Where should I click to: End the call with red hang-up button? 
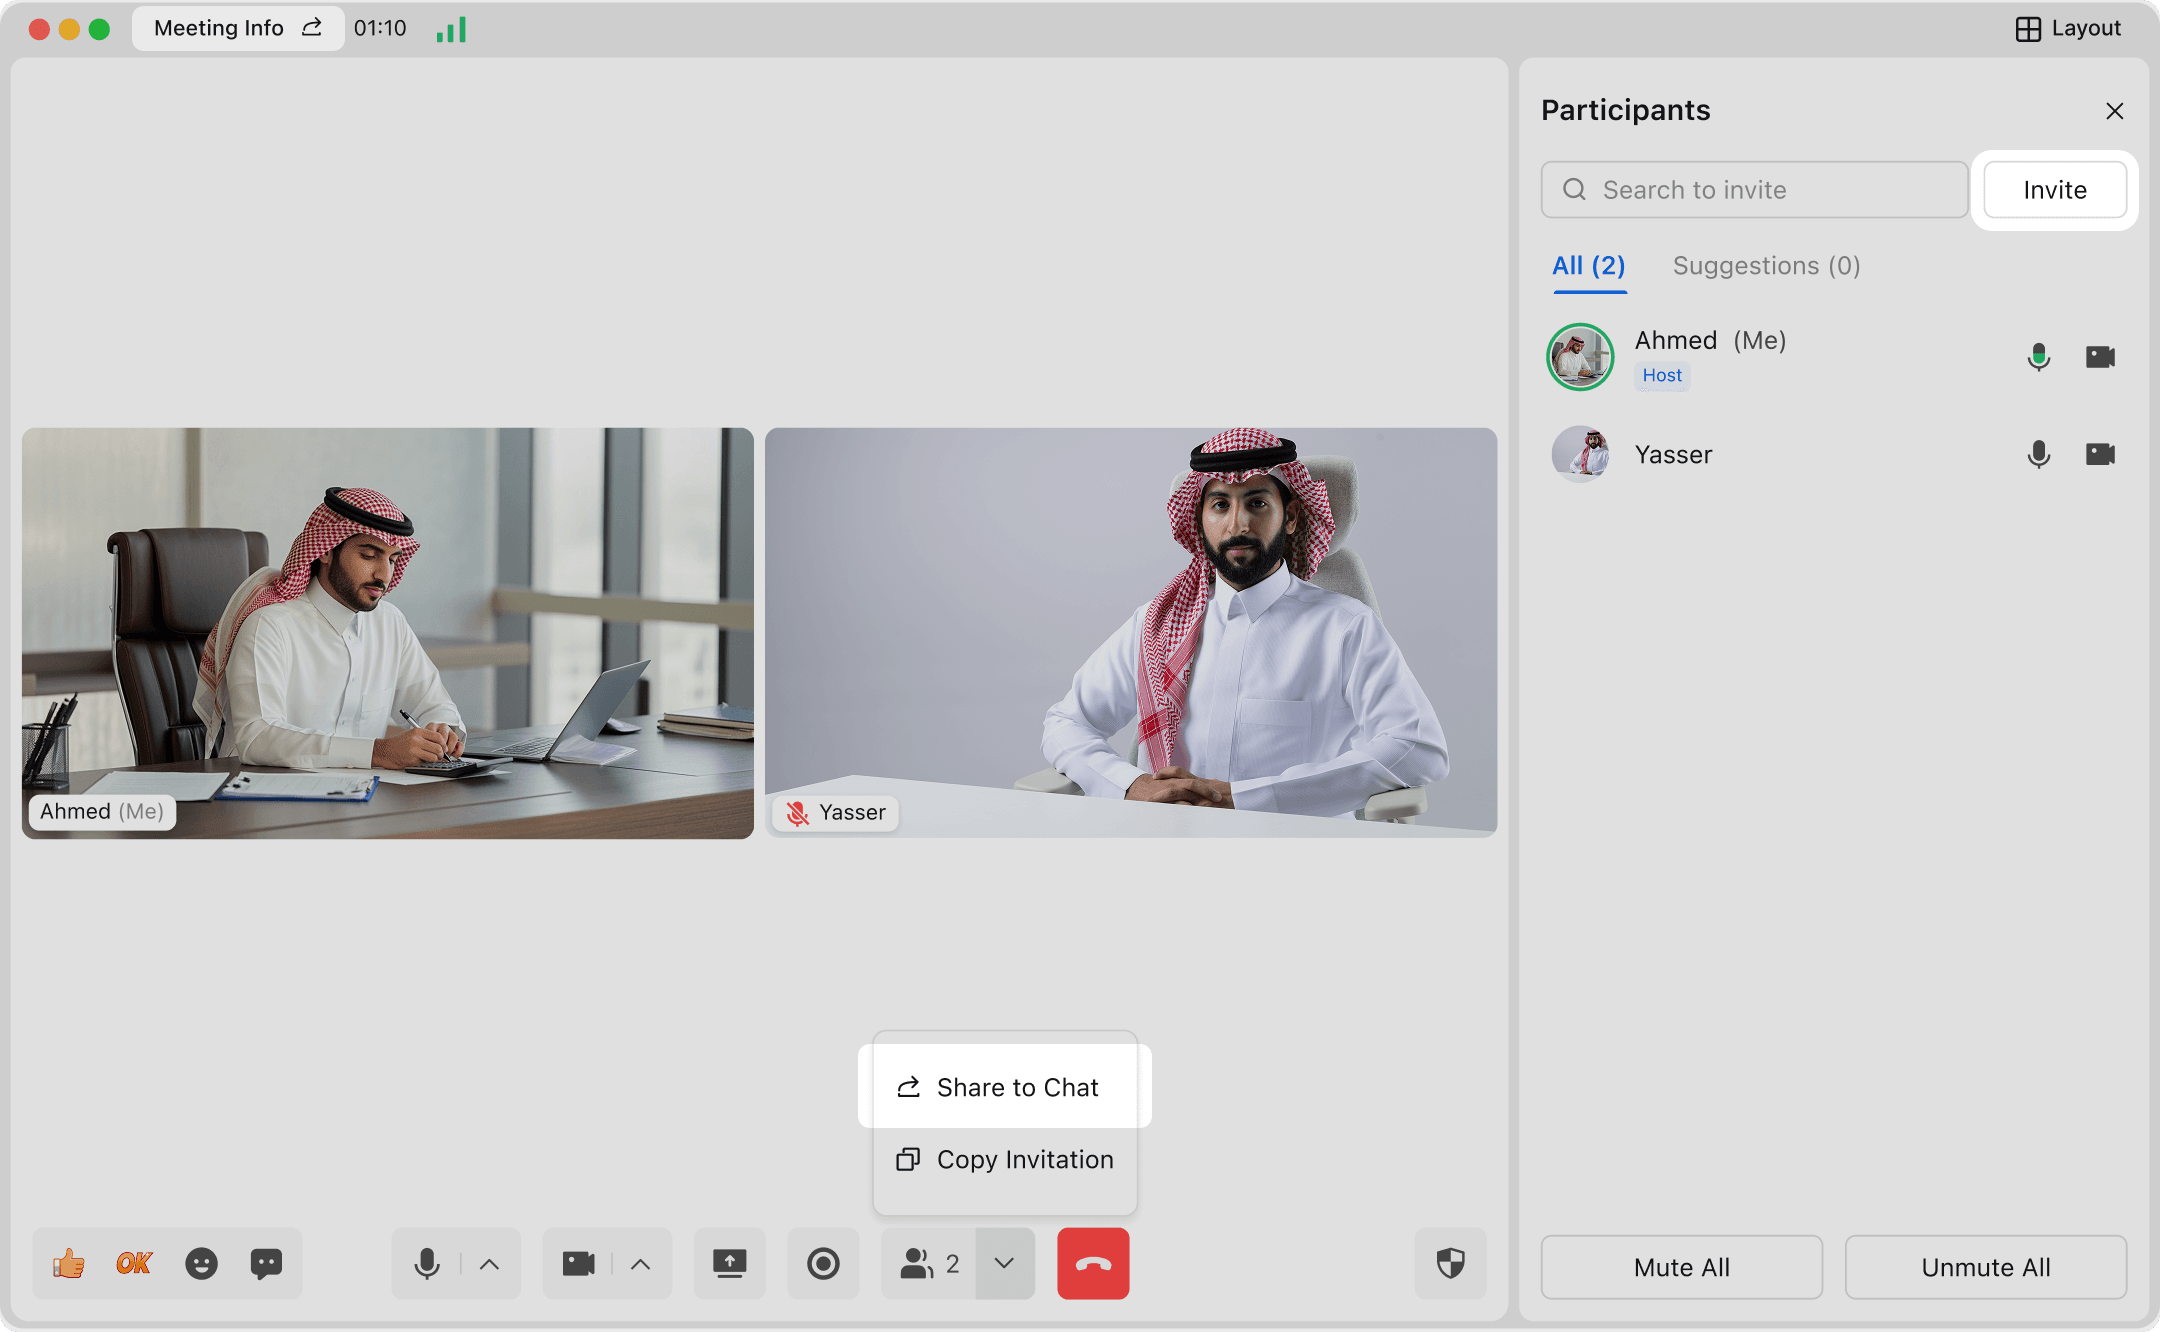click(x=1093, y=1264)
